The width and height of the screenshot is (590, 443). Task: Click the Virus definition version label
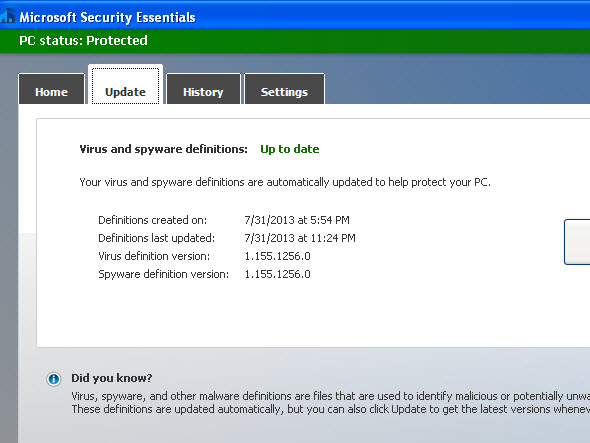coord(154,256)
